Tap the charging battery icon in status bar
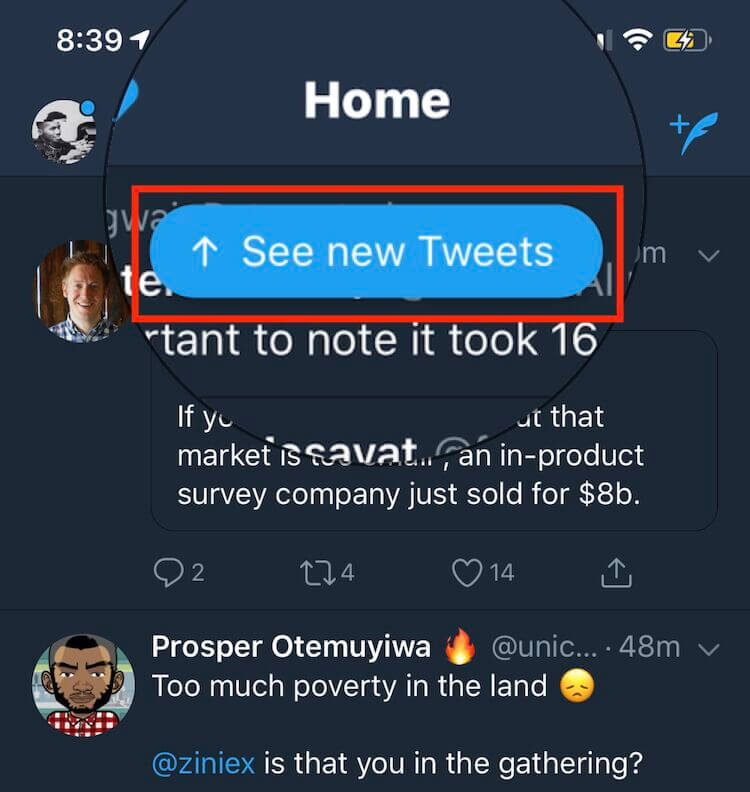Screen dimensions: 750x792 click(x=686, y=40)
